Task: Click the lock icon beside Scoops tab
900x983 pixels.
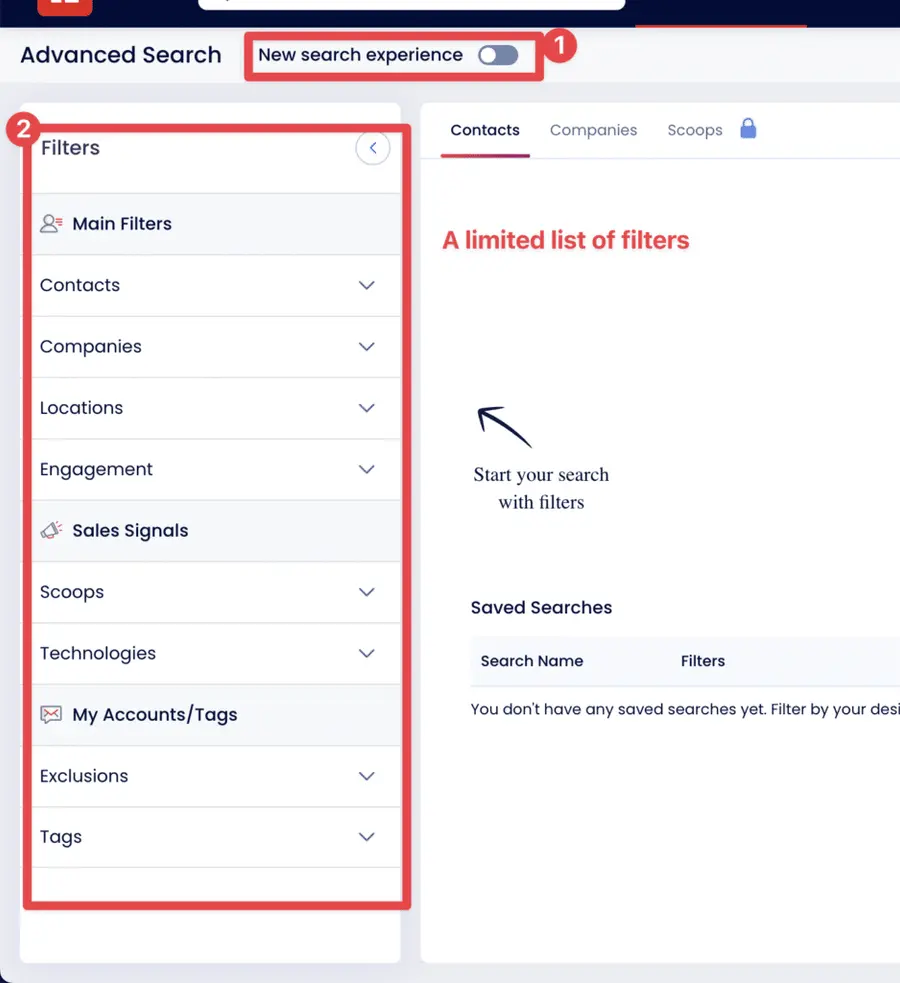Action: click(747, 129)
